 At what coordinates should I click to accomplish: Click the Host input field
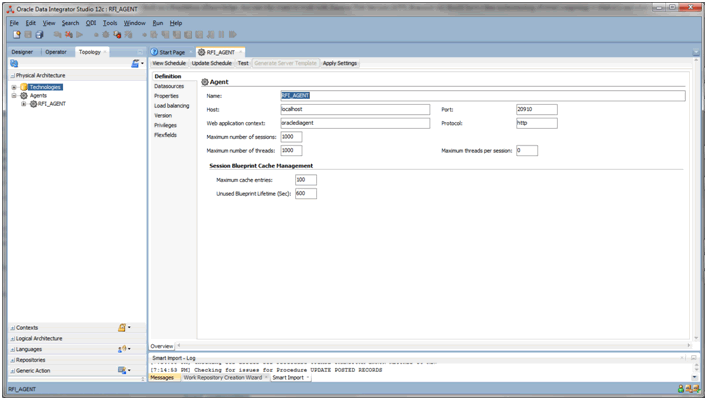(355, 110)
